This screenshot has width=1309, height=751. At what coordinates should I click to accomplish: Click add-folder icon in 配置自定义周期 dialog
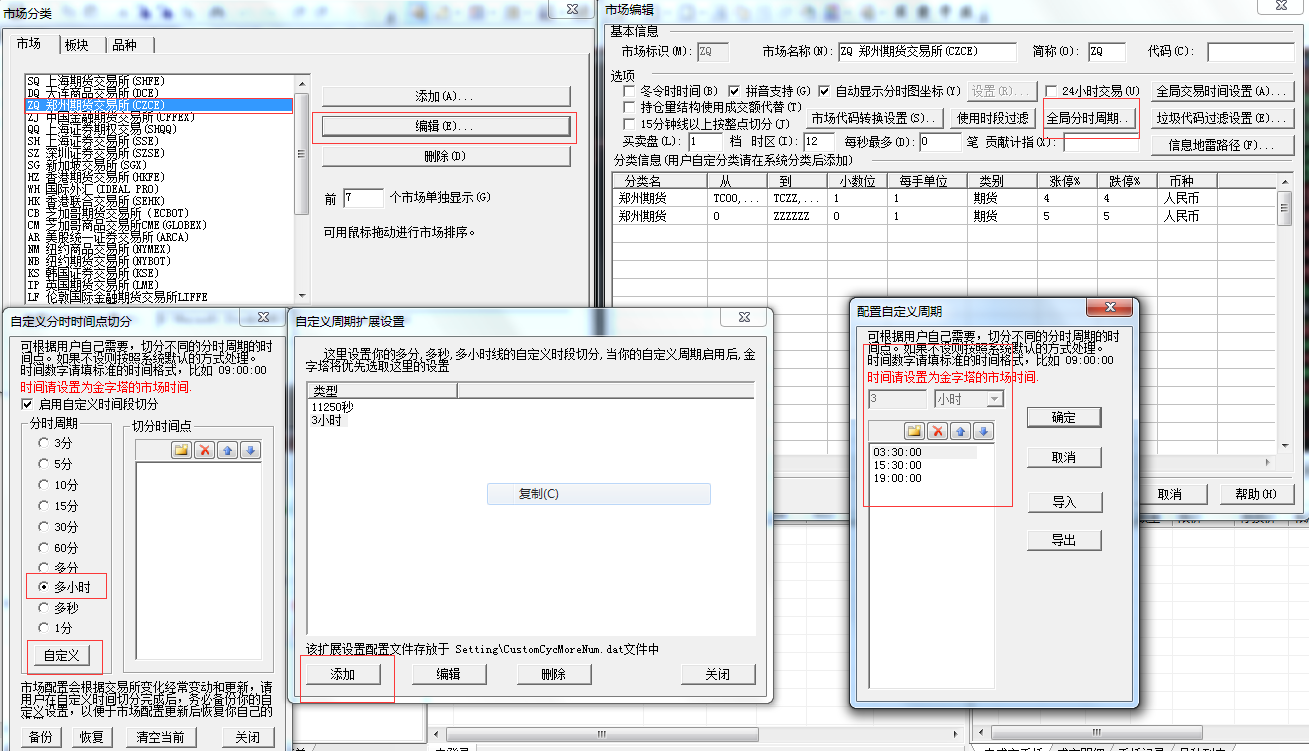914,431
